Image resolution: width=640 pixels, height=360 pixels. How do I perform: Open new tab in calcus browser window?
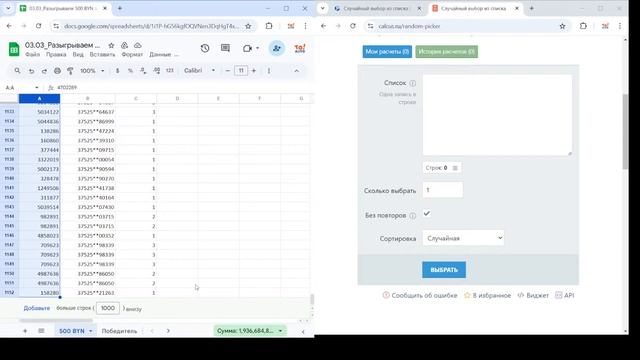click(x=531, y=8)
